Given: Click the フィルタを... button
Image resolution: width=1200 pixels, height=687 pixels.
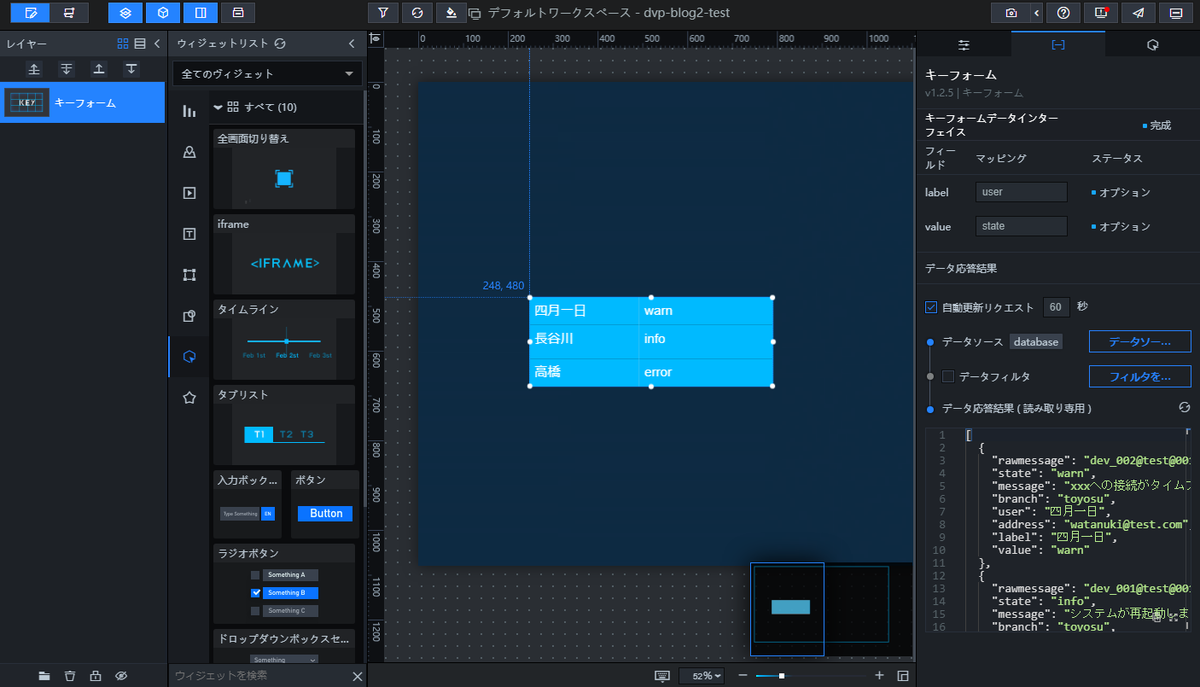Looking at the screenshot, I should point(1140,377).
